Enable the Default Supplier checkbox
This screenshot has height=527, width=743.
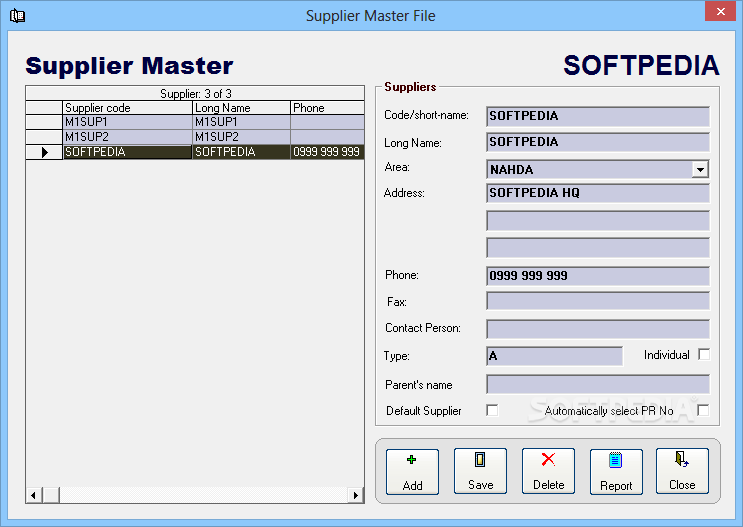[492, 410]
